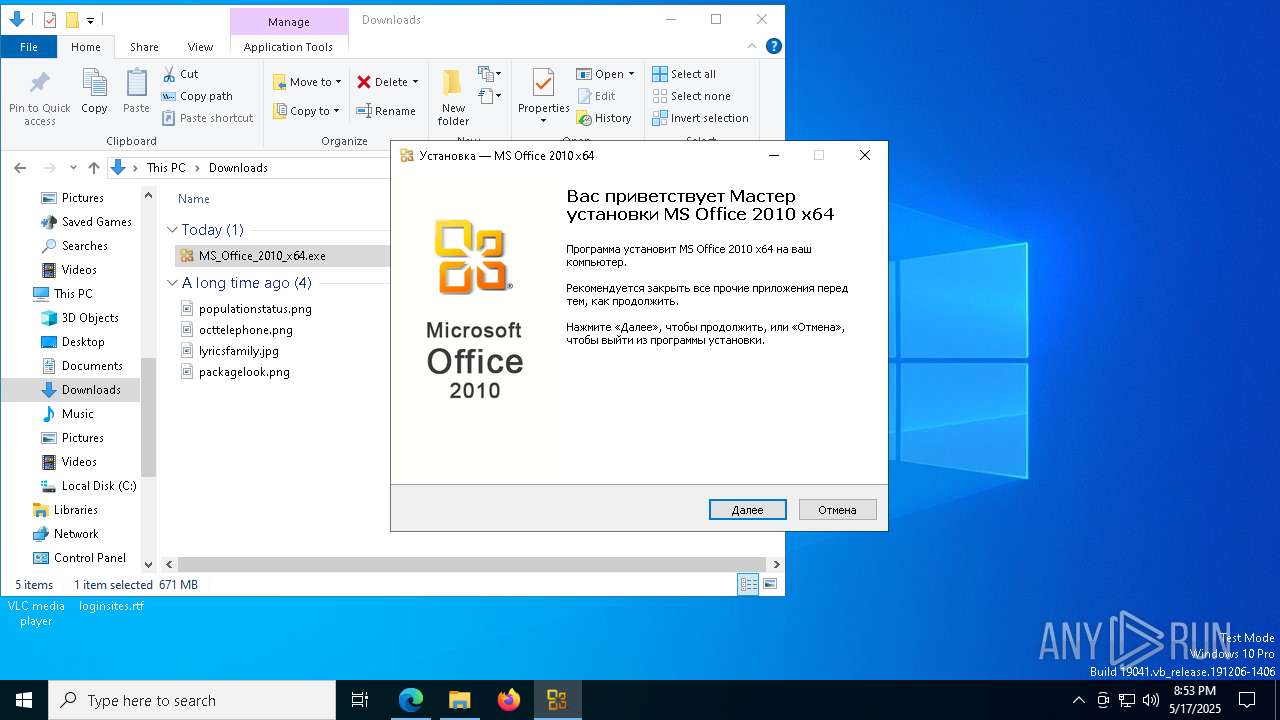Open File Explorer from the taskbar
This screenshot has height=720, width=1280.
click(x=460, y=700)
